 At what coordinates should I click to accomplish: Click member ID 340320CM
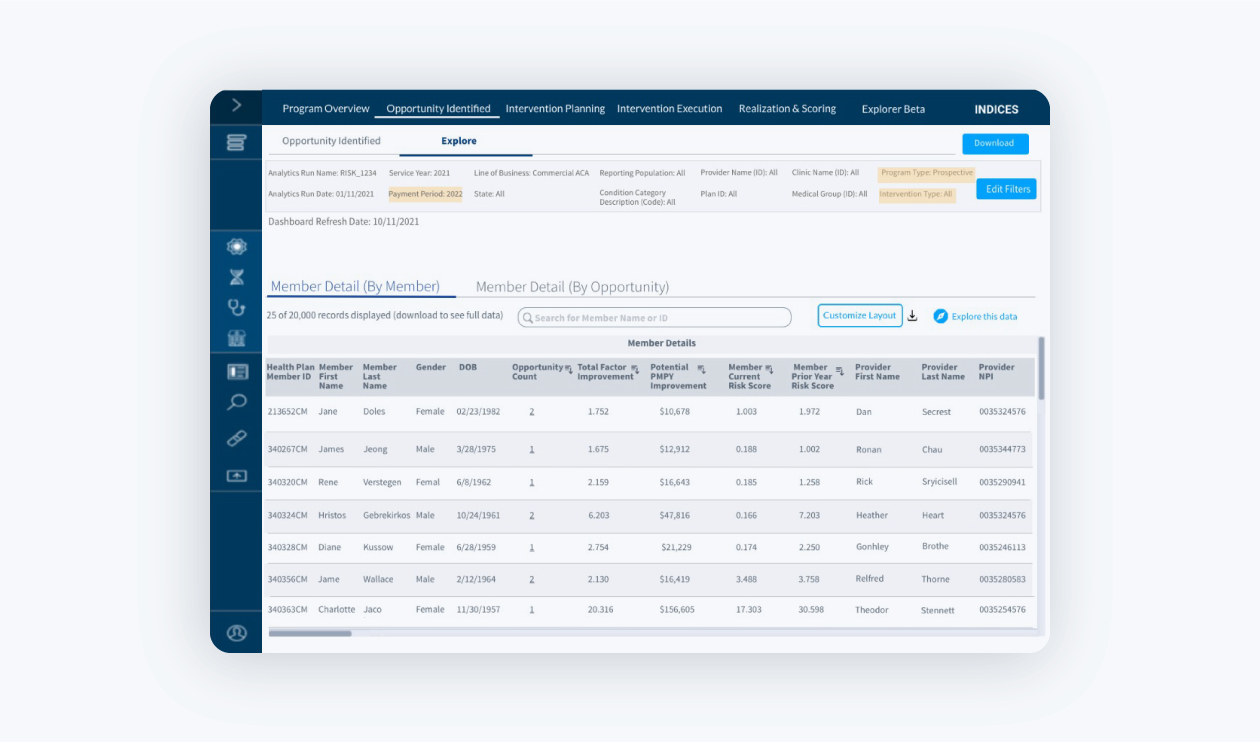click(x=288, y=482)
